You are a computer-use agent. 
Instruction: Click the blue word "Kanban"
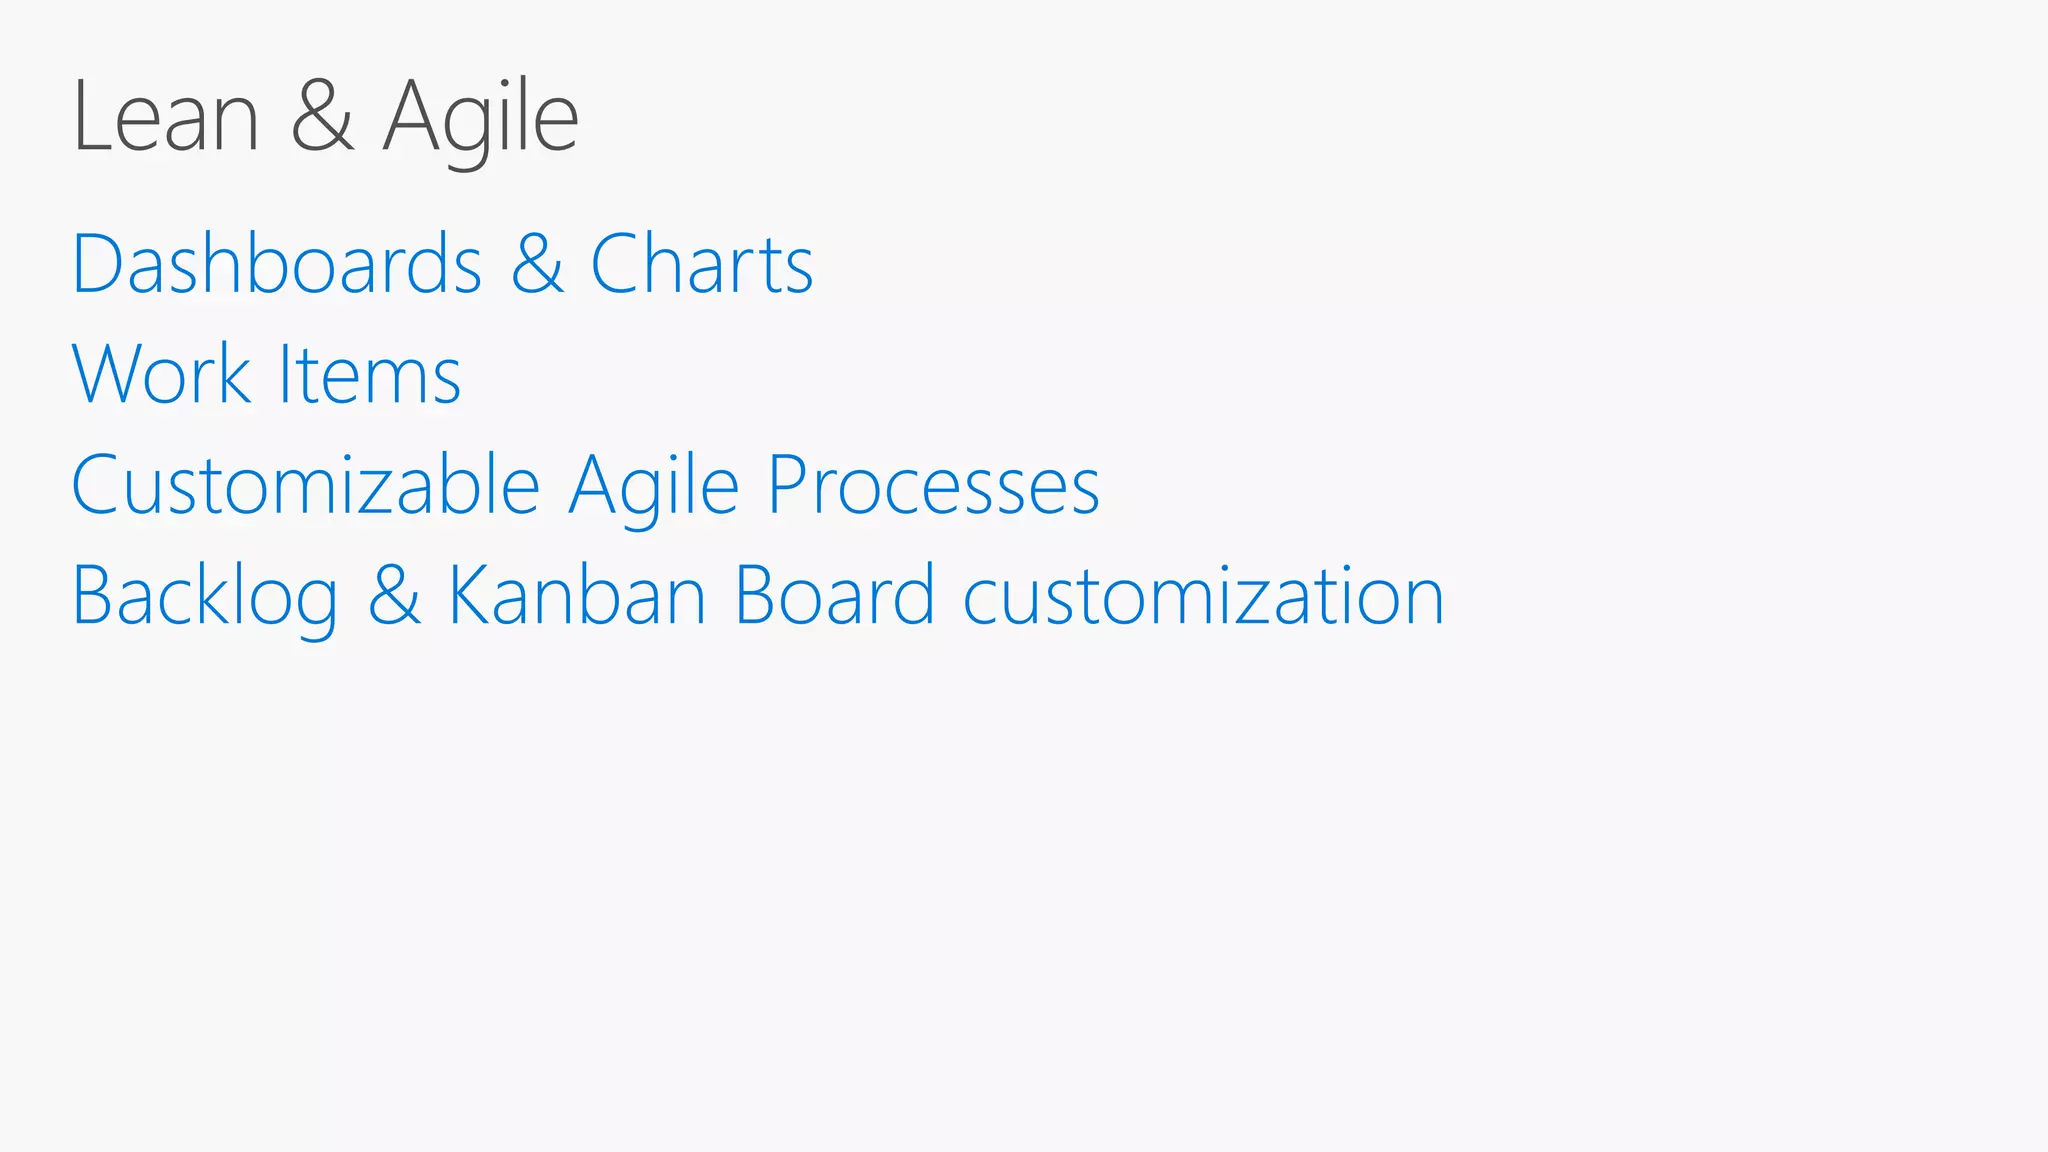[x=577, y=596]
